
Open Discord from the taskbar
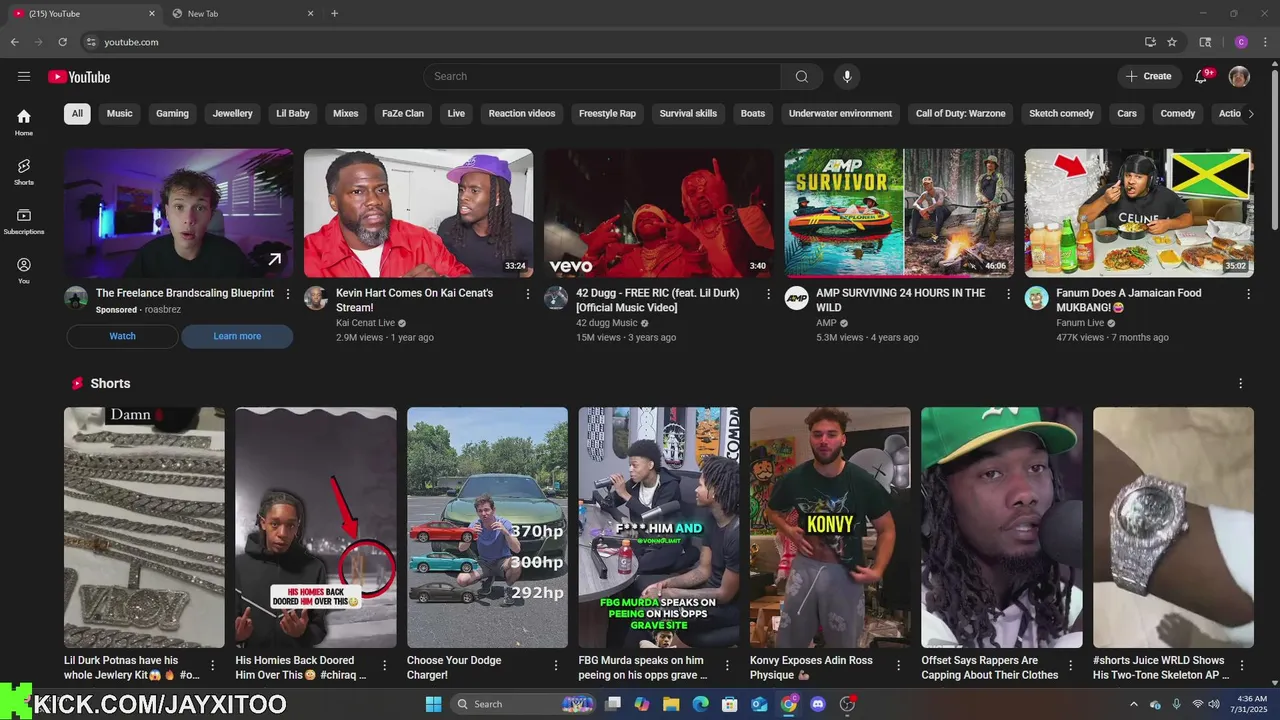click(x=818, y=704)
